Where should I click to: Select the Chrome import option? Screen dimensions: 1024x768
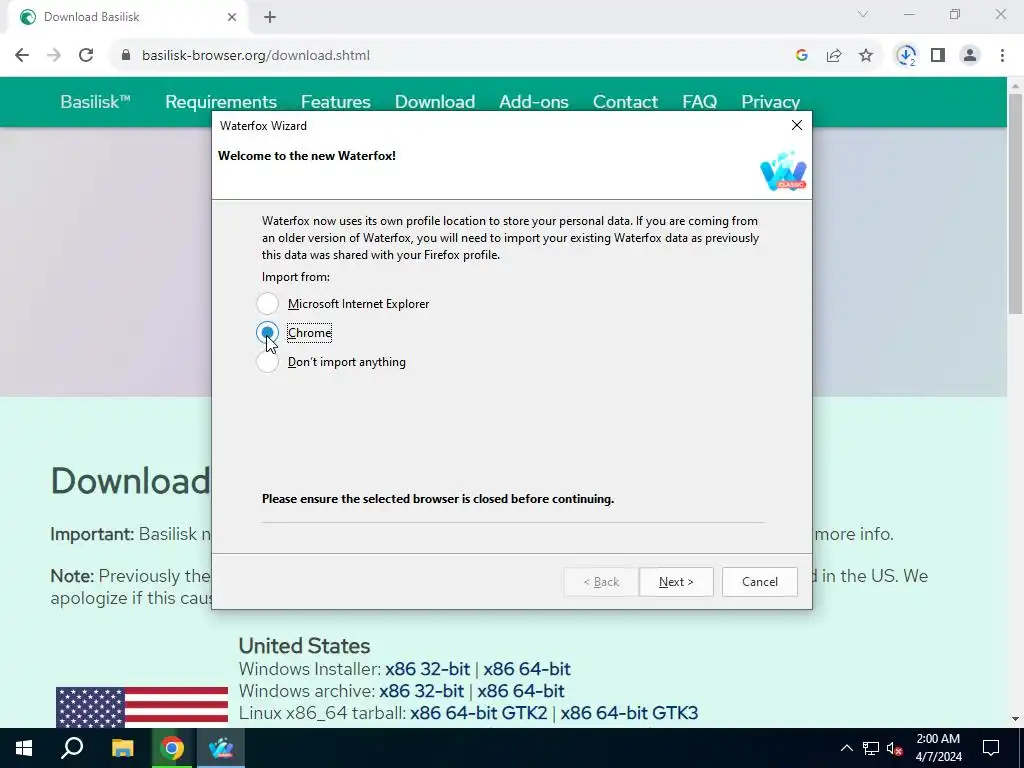pyautogui.click(x=267, y=333)
